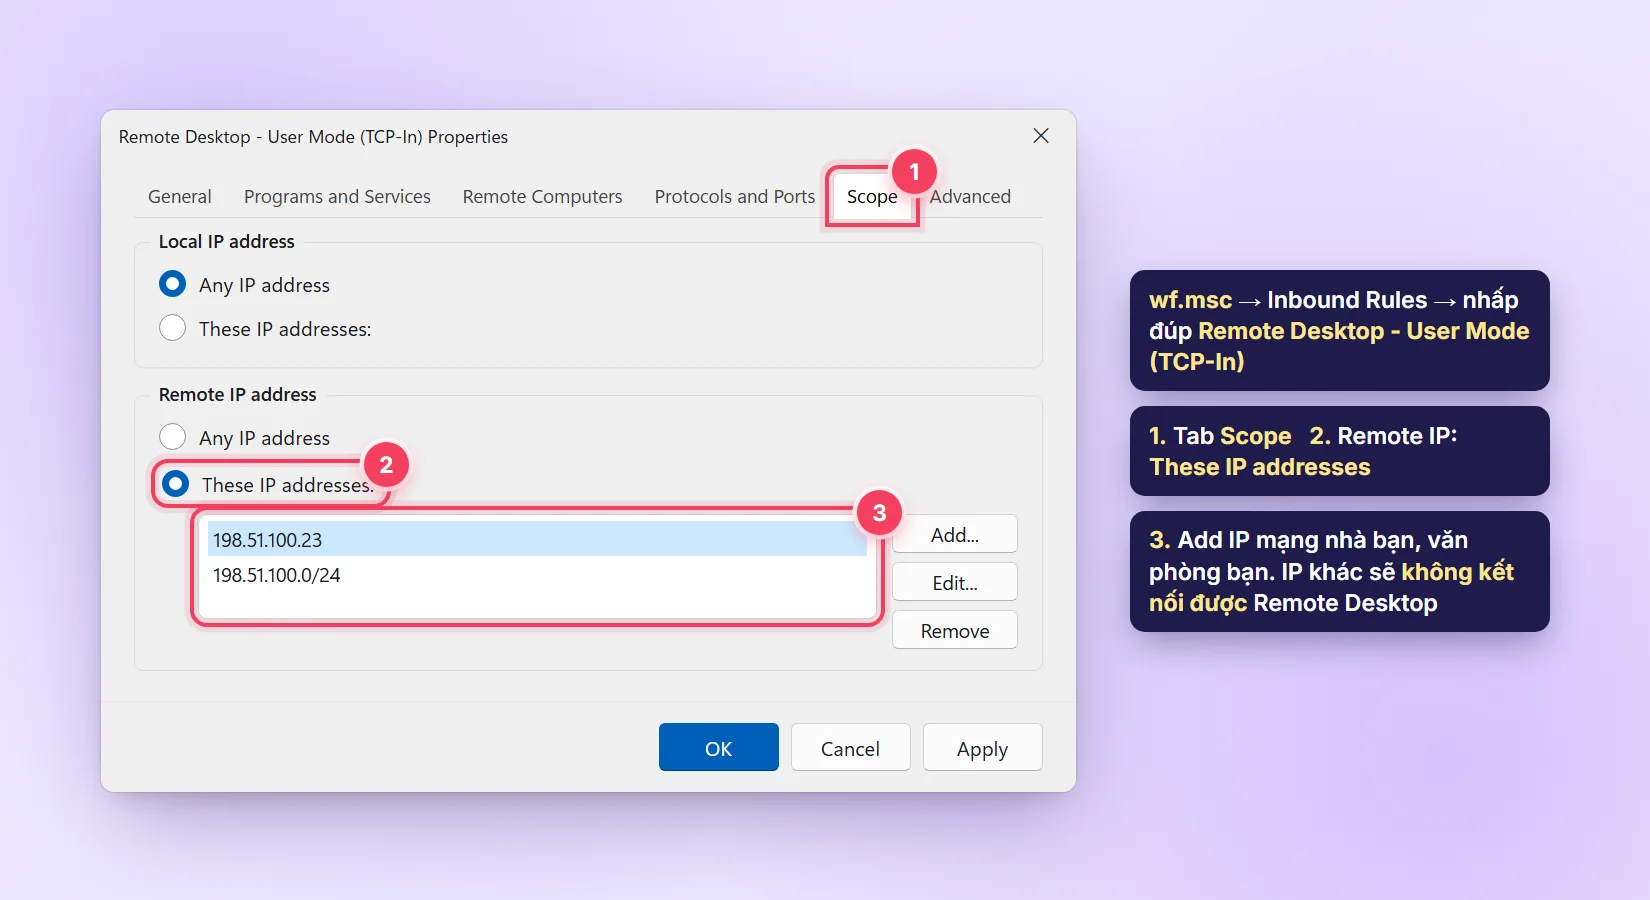
Task: Open the Advanced tab
Action: (x=970, y=197)
